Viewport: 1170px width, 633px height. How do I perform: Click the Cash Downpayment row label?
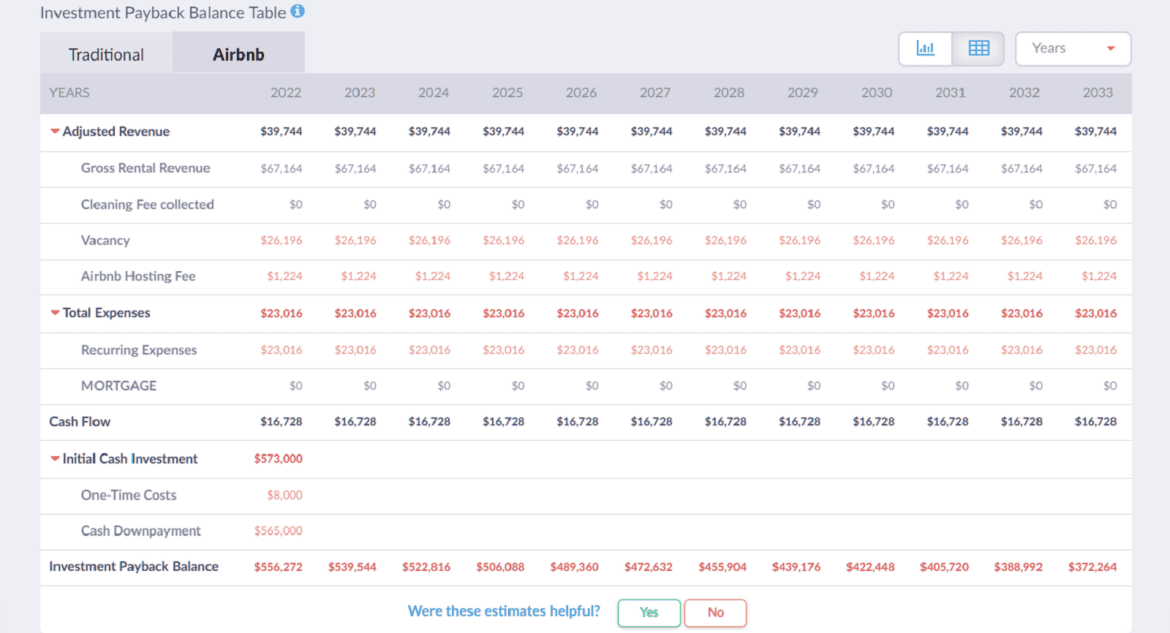pos(140,530)
